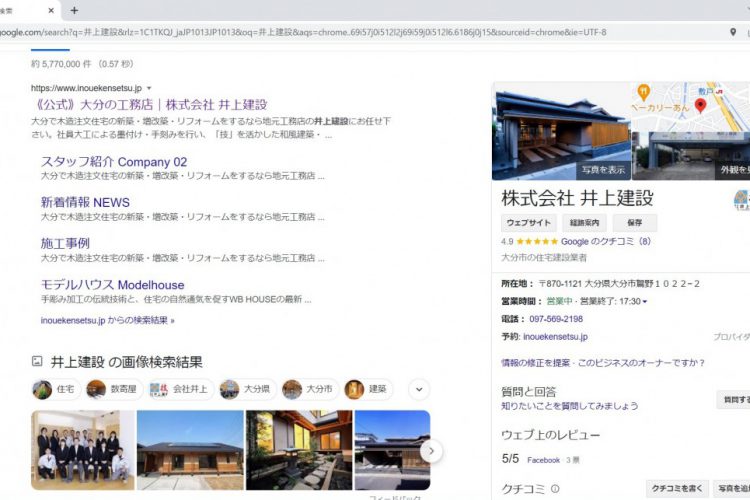
Task: Close the current browser tab
Action: (x=51, y=10)
